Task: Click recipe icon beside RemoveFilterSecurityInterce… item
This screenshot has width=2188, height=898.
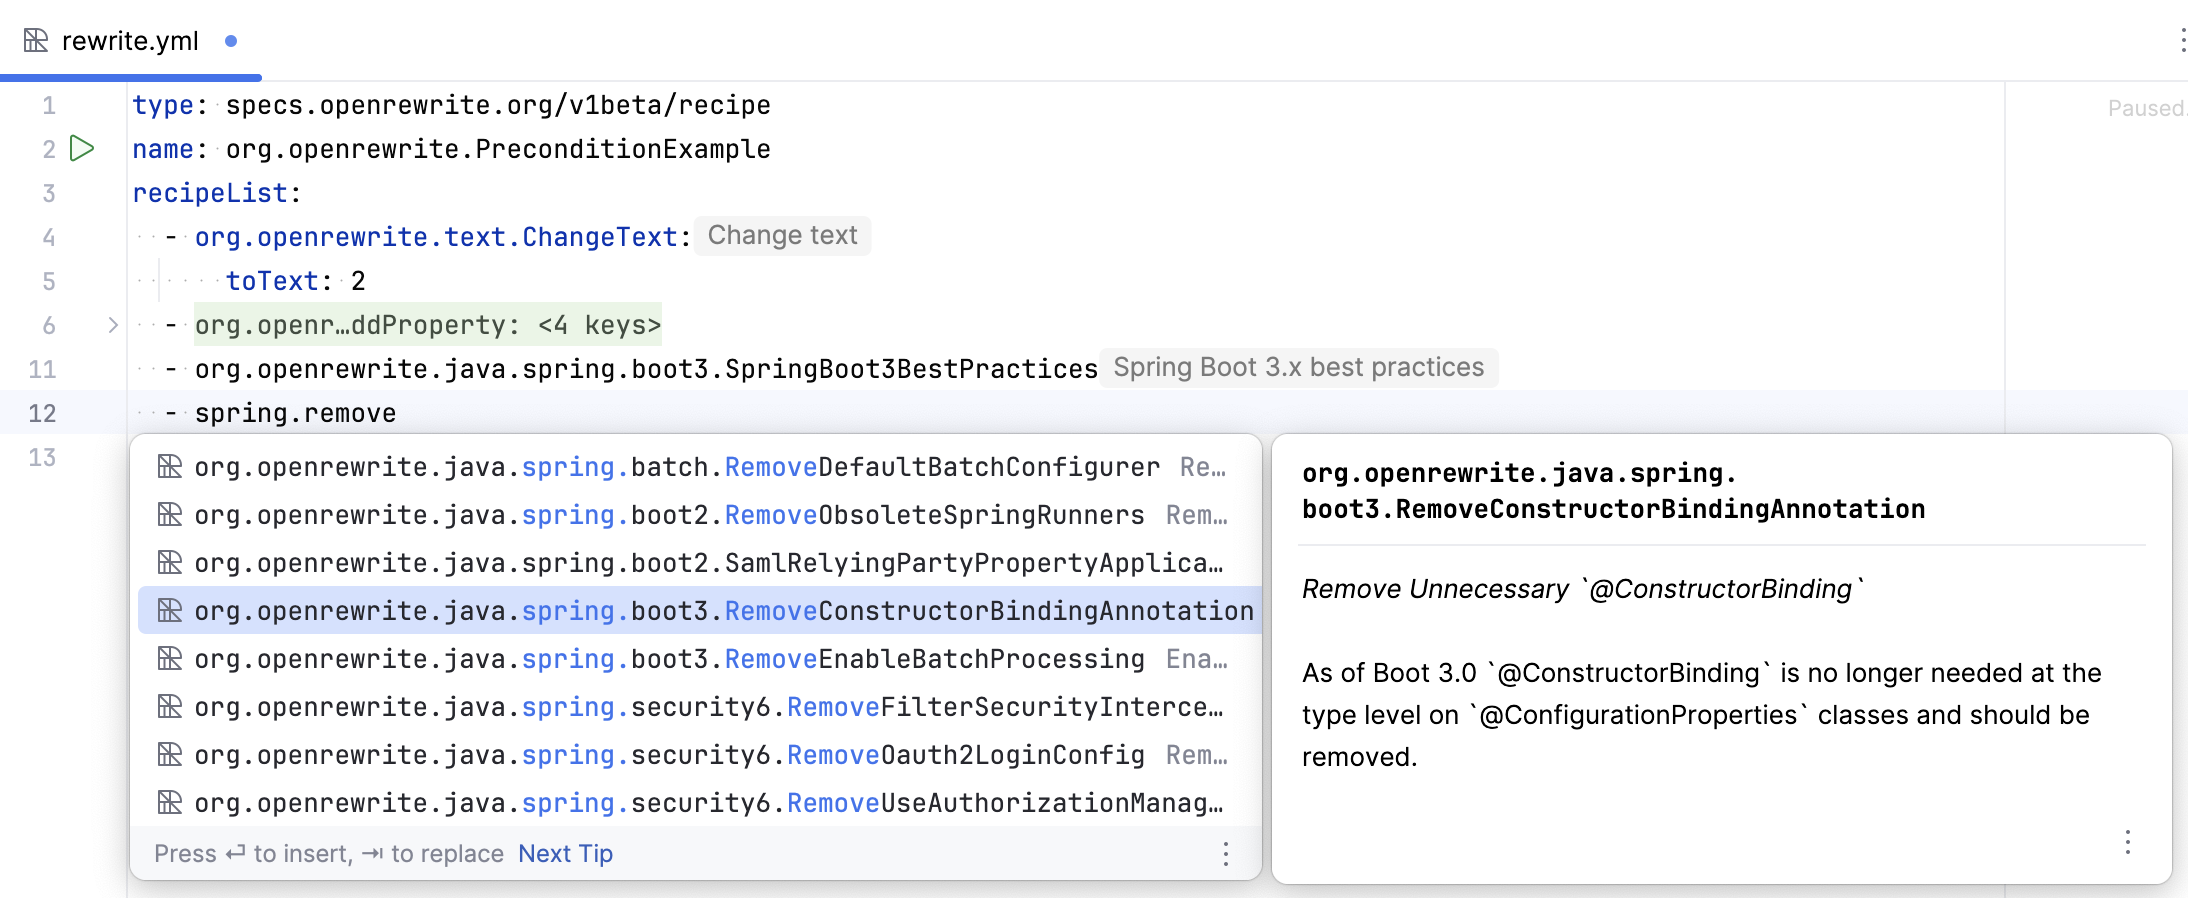Action: coord(170,707)
